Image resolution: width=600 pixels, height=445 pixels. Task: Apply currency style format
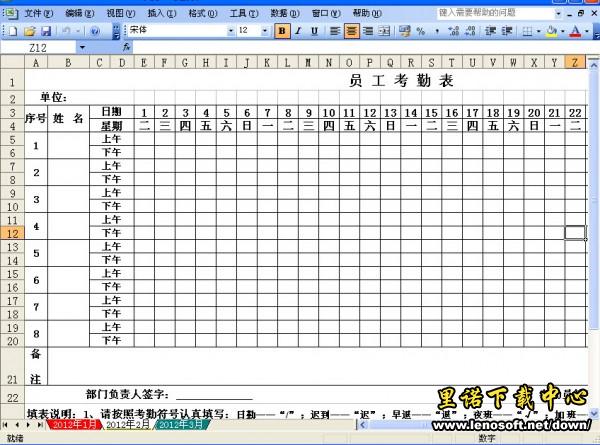(404, 31)
